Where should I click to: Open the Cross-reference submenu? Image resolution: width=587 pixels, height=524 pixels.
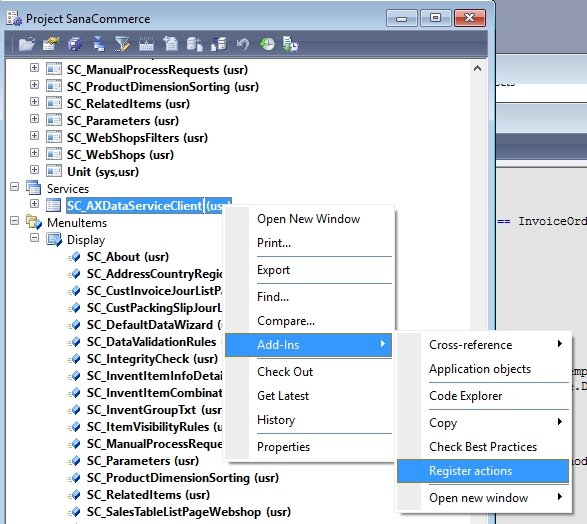483,345
